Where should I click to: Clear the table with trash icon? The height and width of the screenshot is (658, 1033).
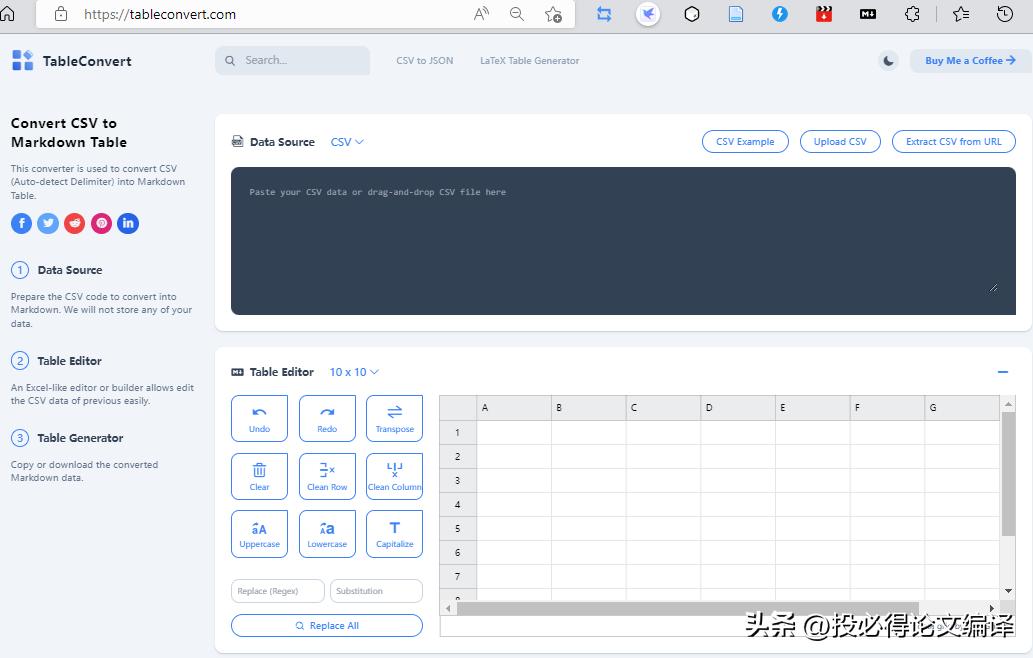[x=260, y=476]
